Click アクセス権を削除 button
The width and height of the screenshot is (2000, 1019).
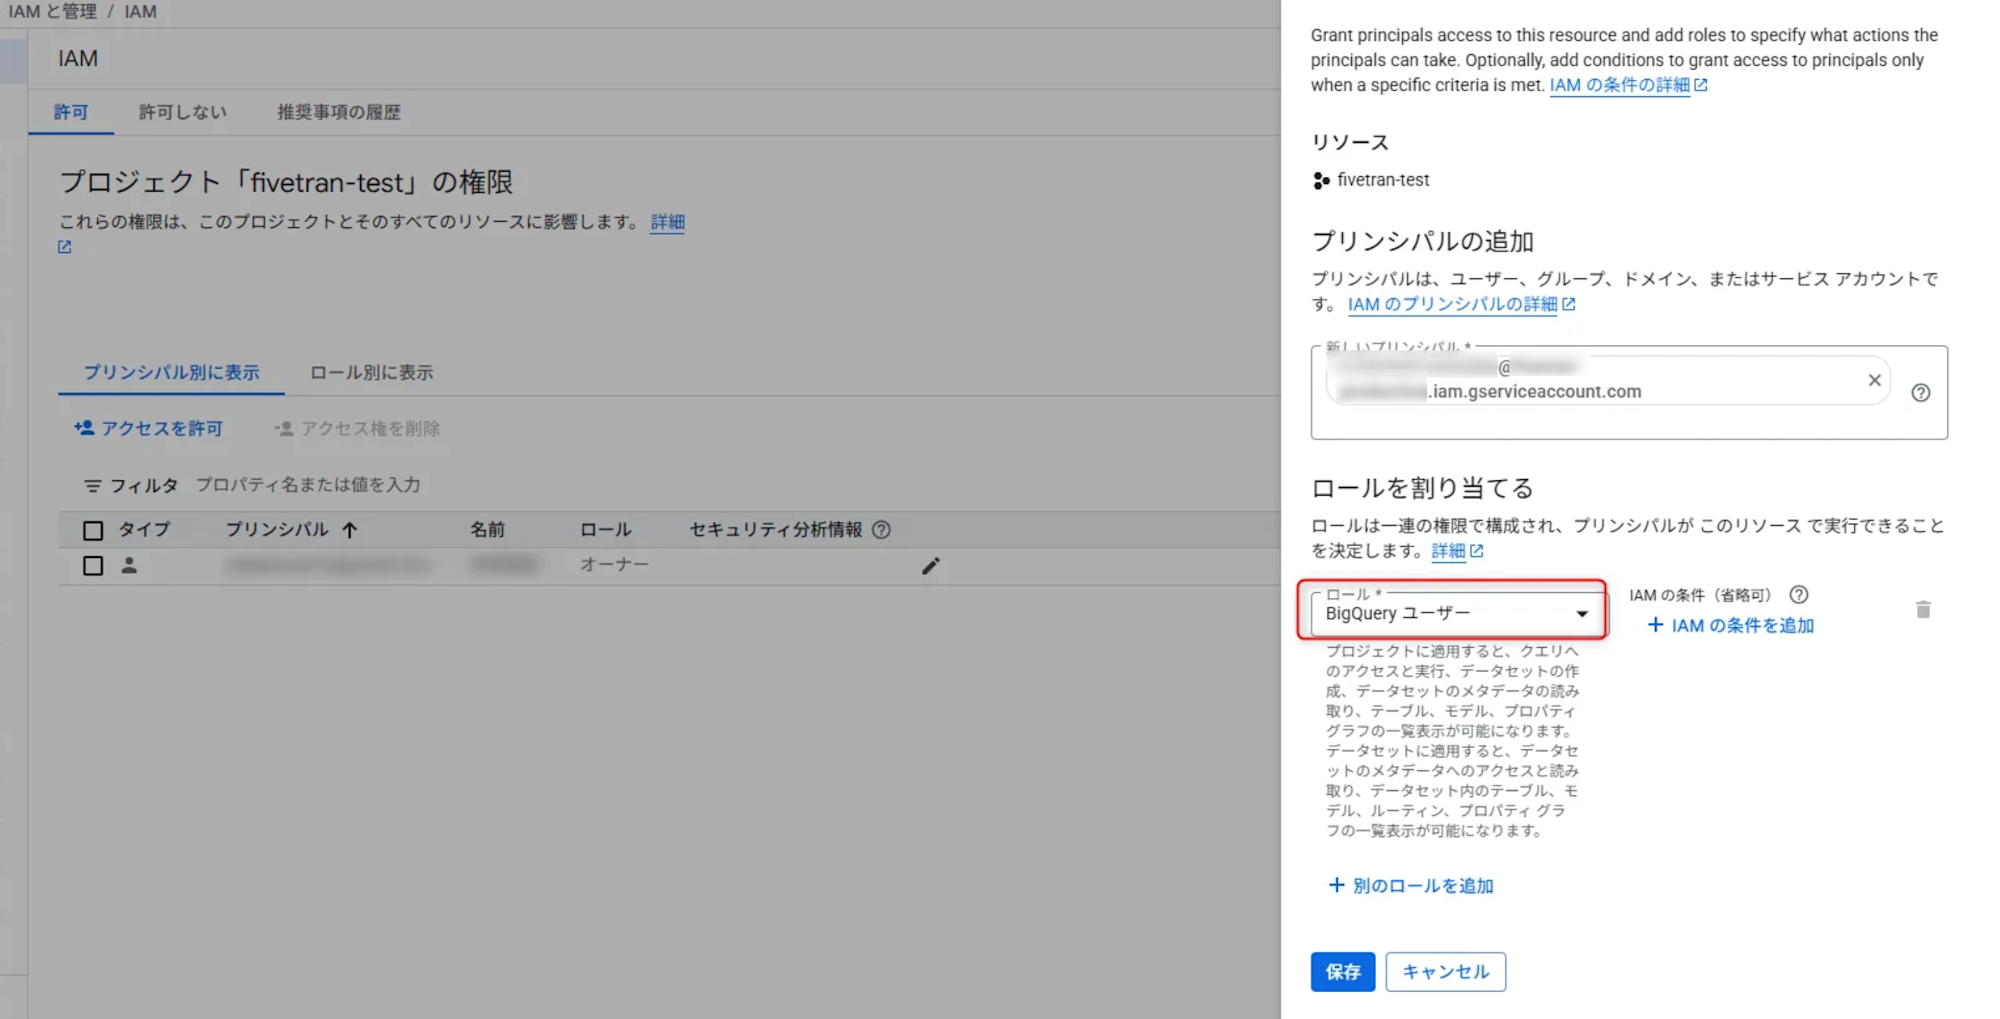click(x=357, y=428)
